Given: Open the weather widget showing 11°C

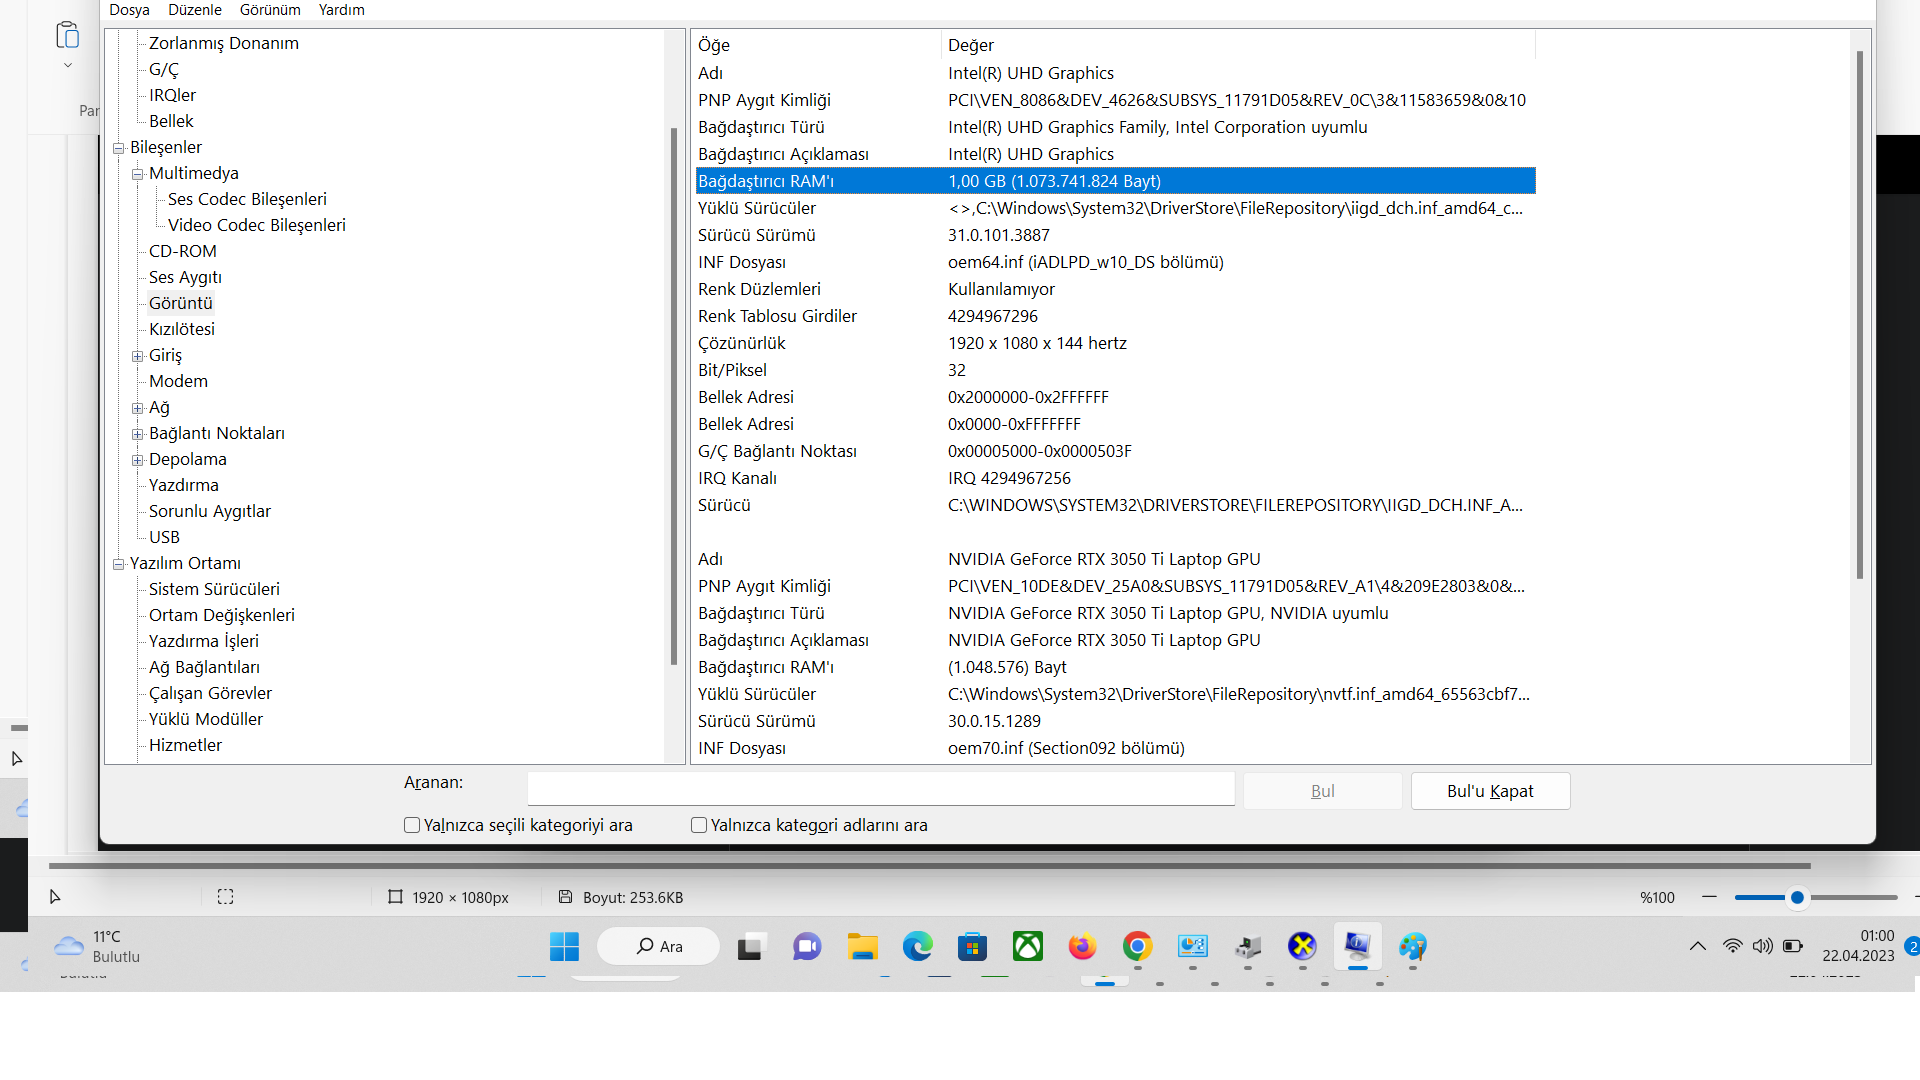Looking at the screenshot, I should [x=98, y=946].
